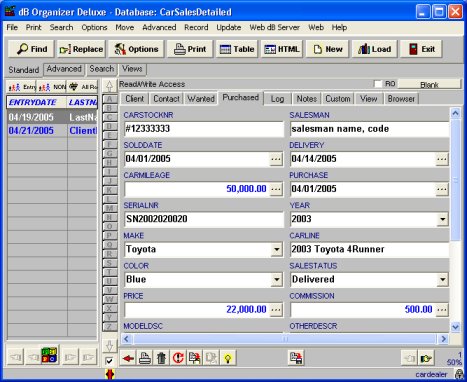Open the Web dB Server menu

(274, 27)
